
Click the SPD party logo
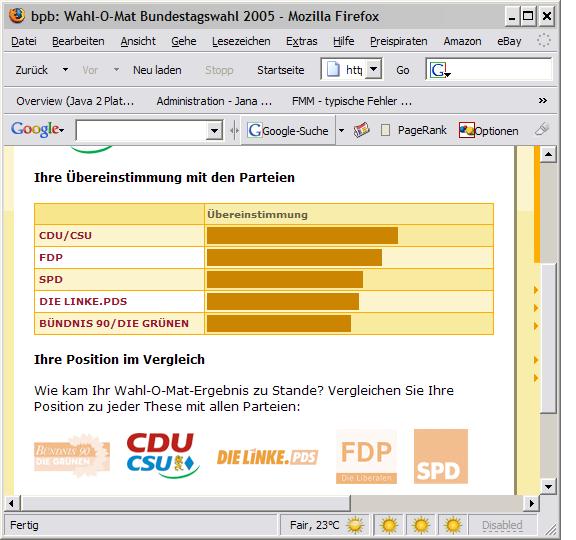(x=441, y=456)
